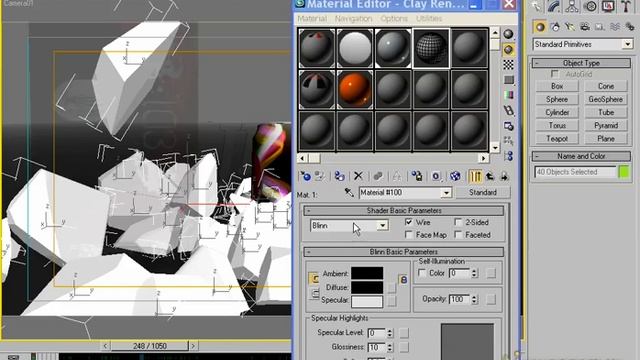Collapse Shader Basic Parameters rollout
Image resolution: width=640 pixels, height=360 pixels.
(403, 211)
